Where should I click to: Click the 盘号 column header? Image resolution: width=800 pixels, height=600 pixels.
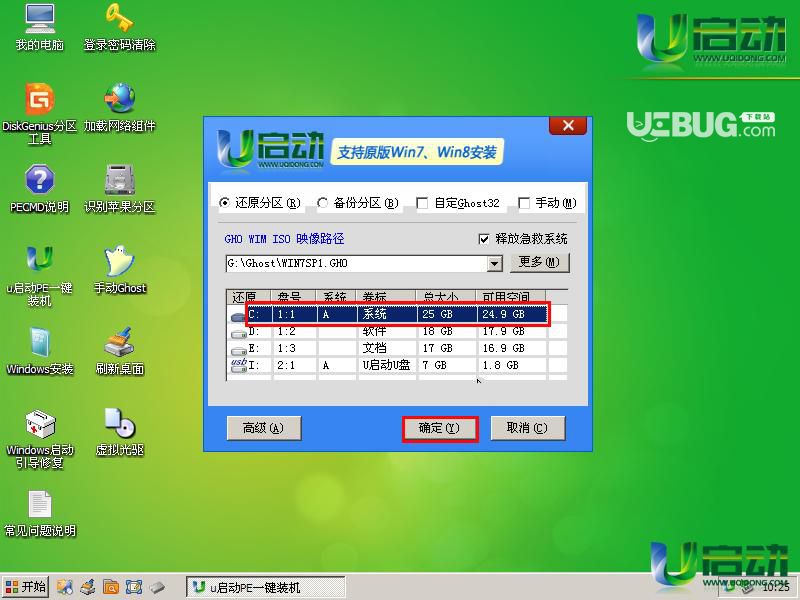point(294,297)
